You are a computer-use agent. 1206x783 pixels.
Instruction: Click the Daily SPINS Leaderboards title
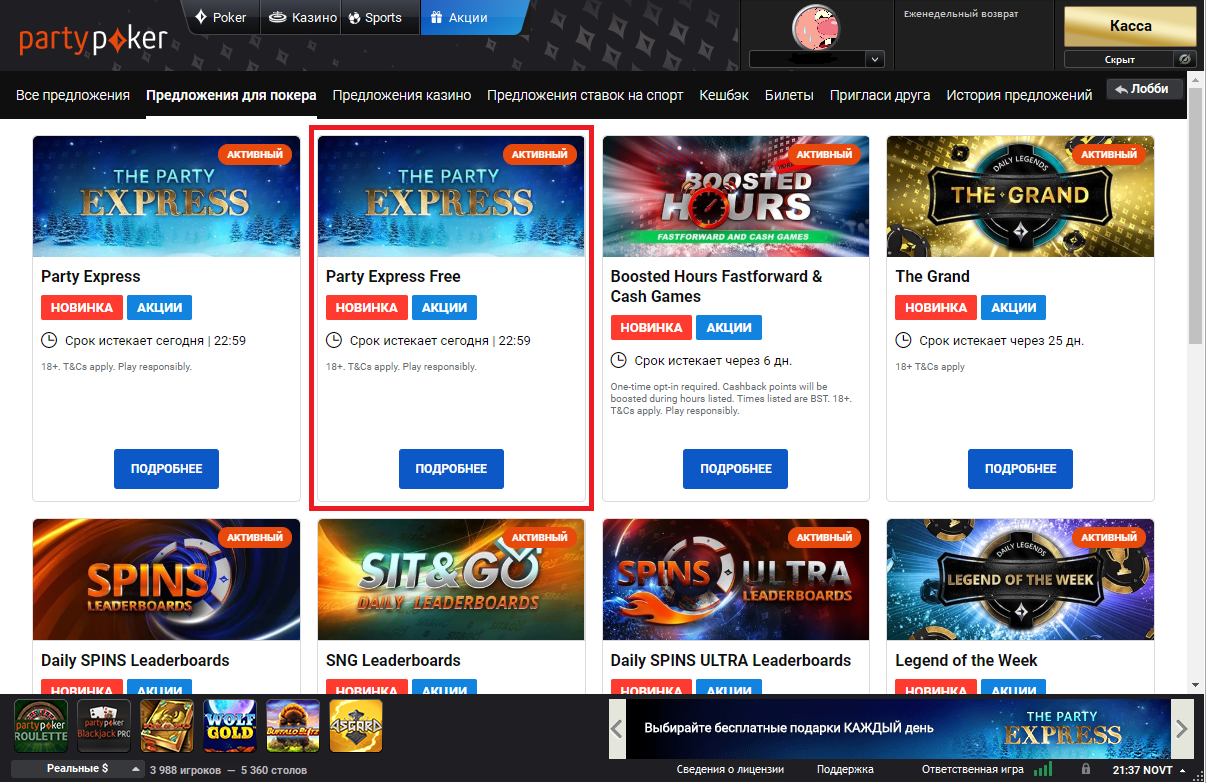pyautogui.click(x=135, y=661)
